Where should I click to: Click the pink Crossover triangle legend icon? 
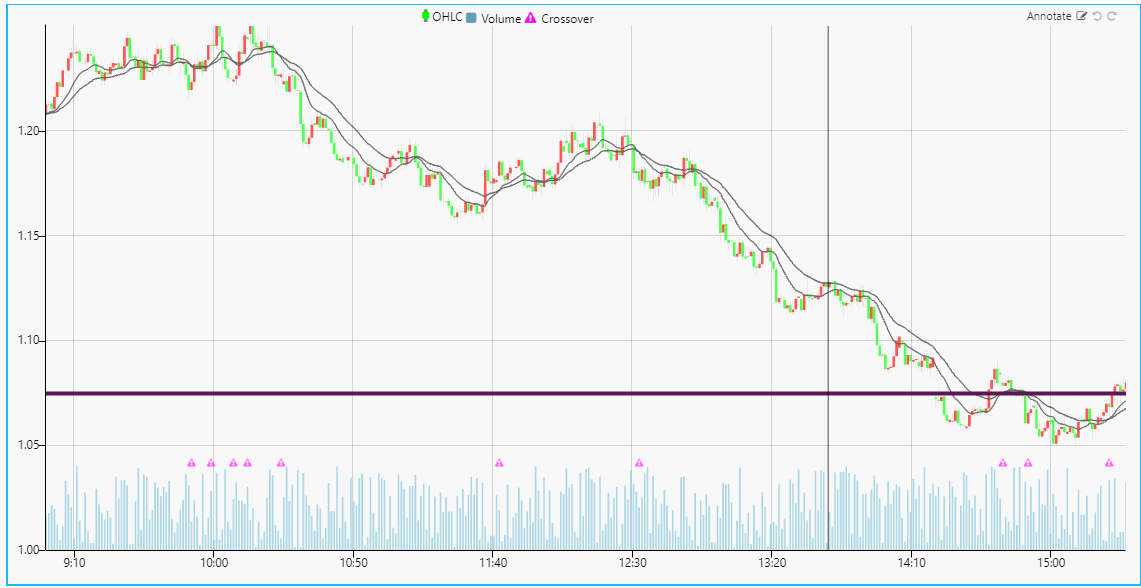[531, 18]
